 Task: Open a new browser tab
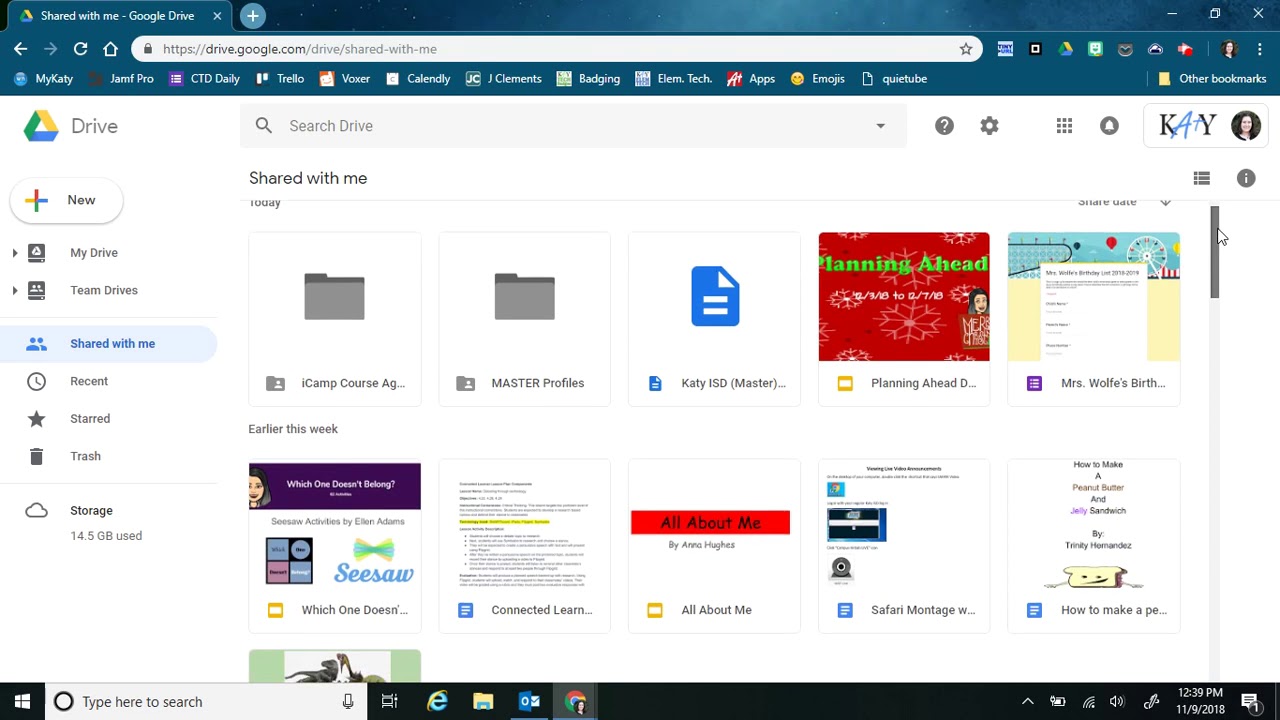coord(253,16)
